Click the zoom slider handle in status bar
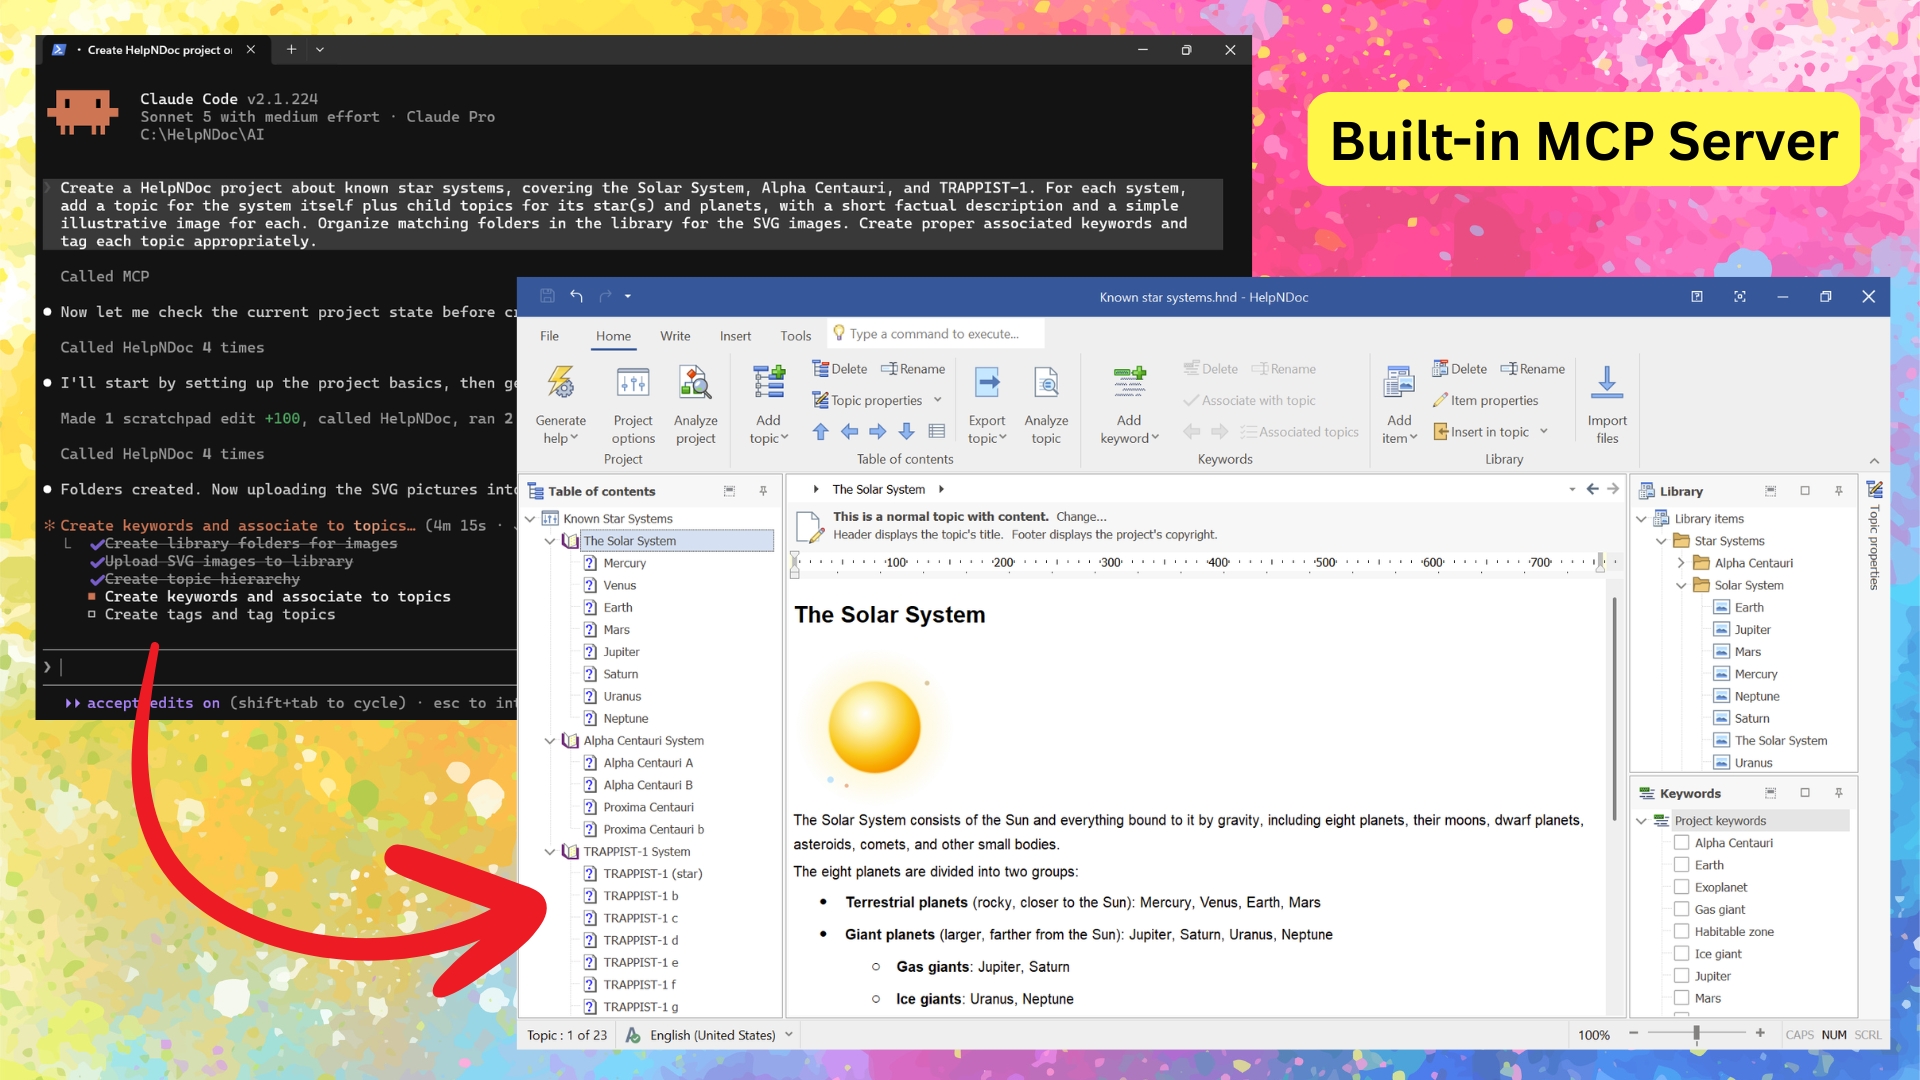This screenshot has width=1920, height=1080. pyautogui.click(x=1696, y=1034)
